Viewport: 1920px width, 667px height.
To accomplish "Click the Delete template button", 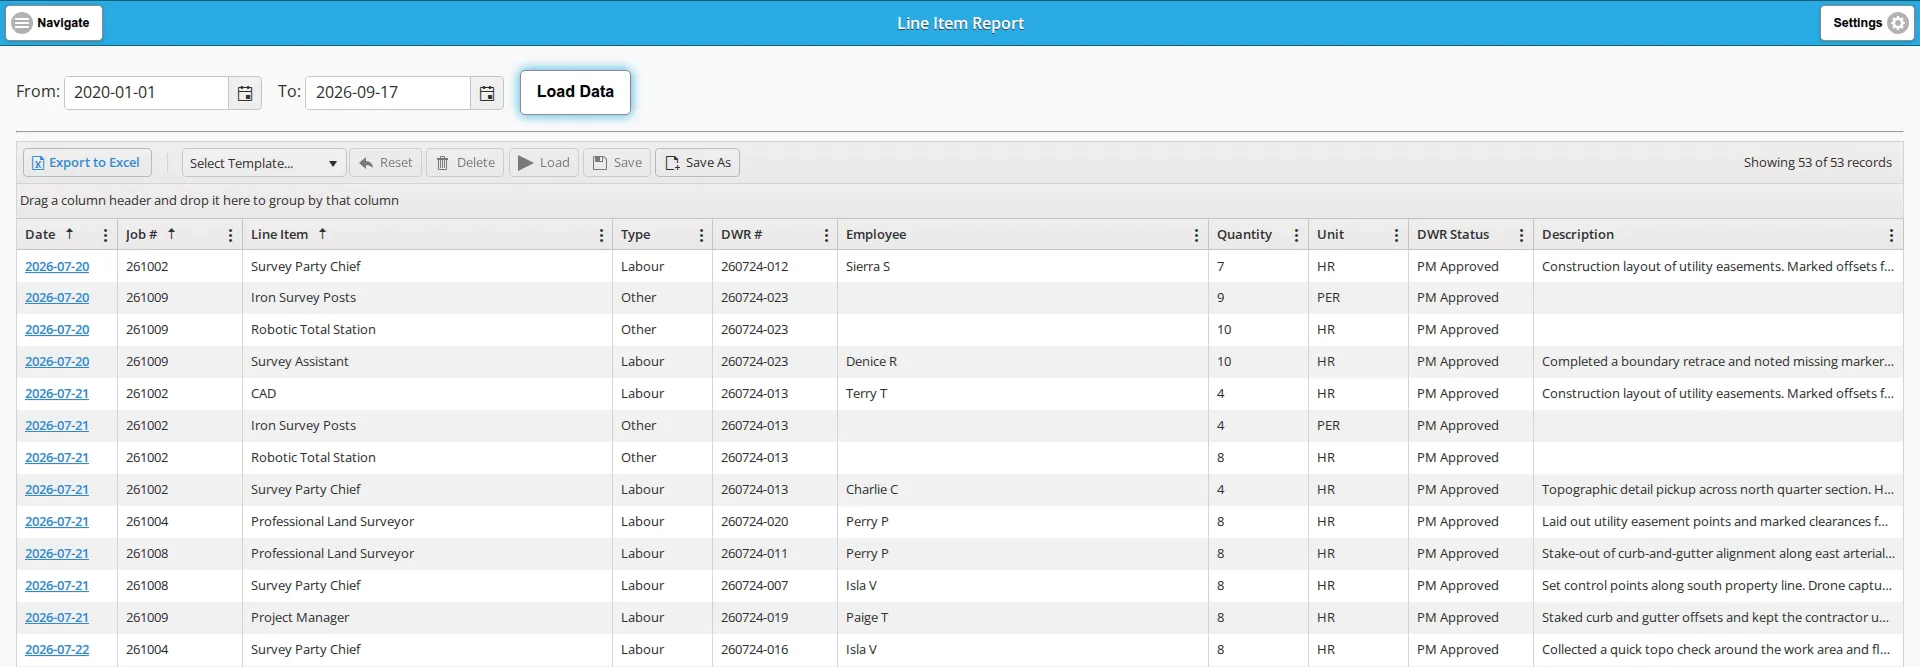I will (466, 163).
